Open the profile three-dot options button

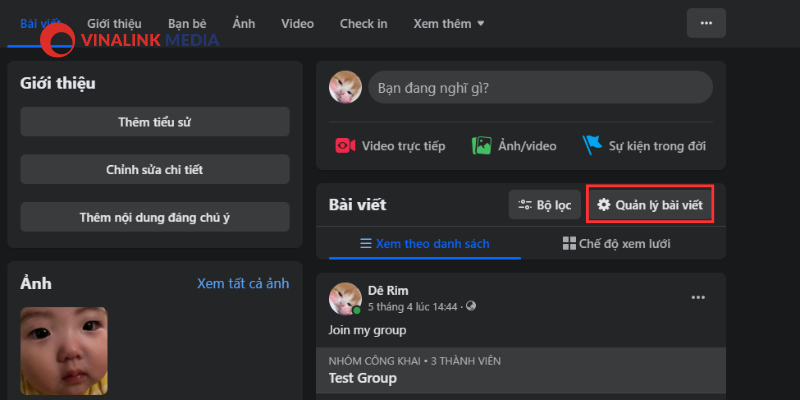pos(706,23)
